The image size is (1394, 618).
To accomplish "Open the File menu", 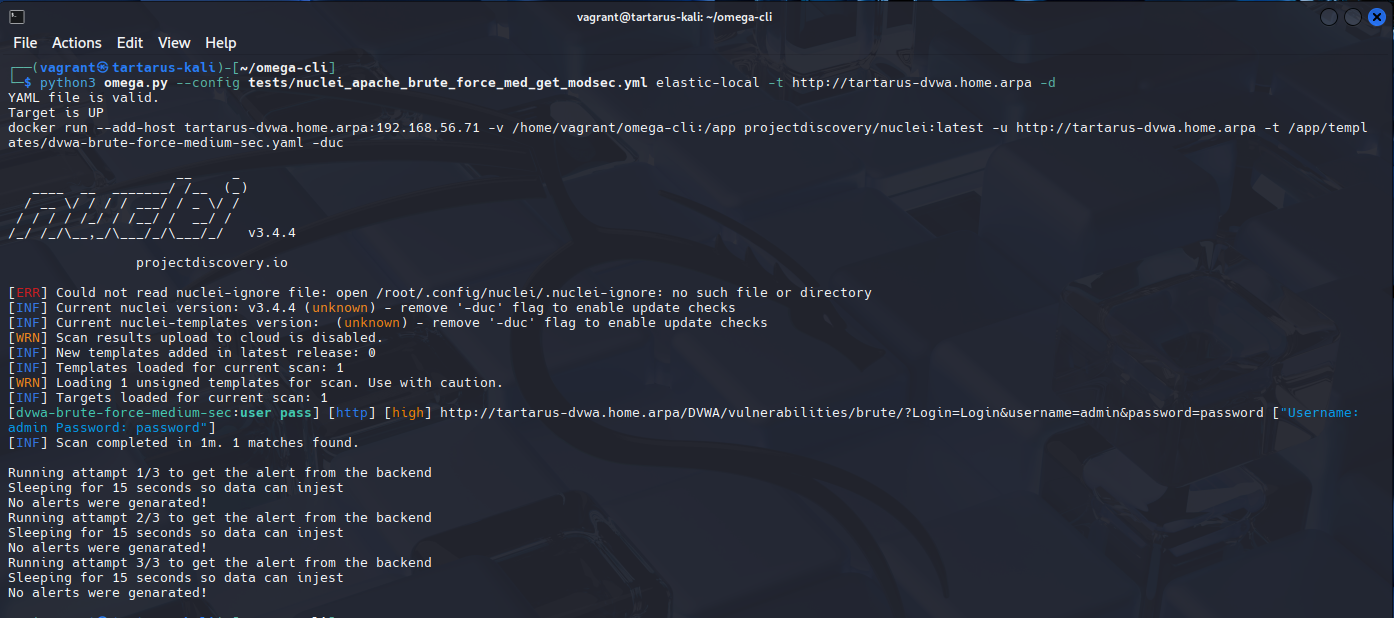I will point(25,43).
